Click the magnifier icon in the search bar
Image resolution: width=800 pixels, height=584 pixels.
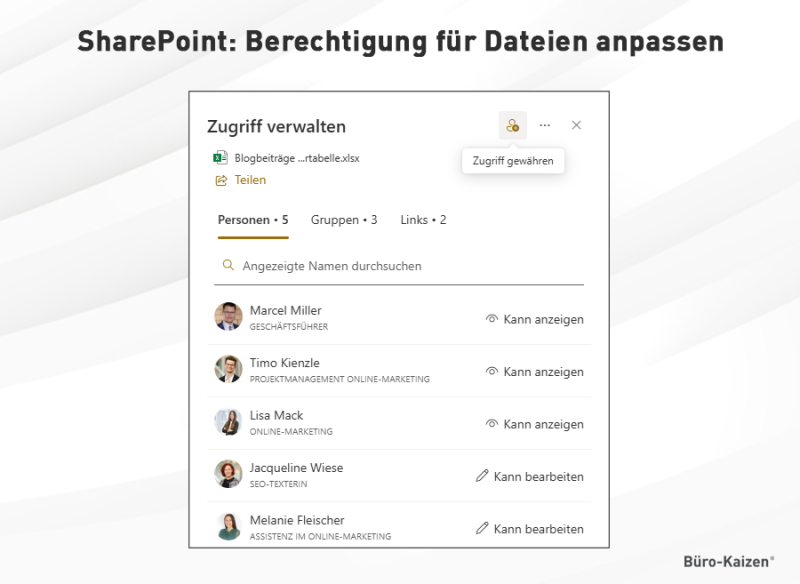click(x=227, y=265)
